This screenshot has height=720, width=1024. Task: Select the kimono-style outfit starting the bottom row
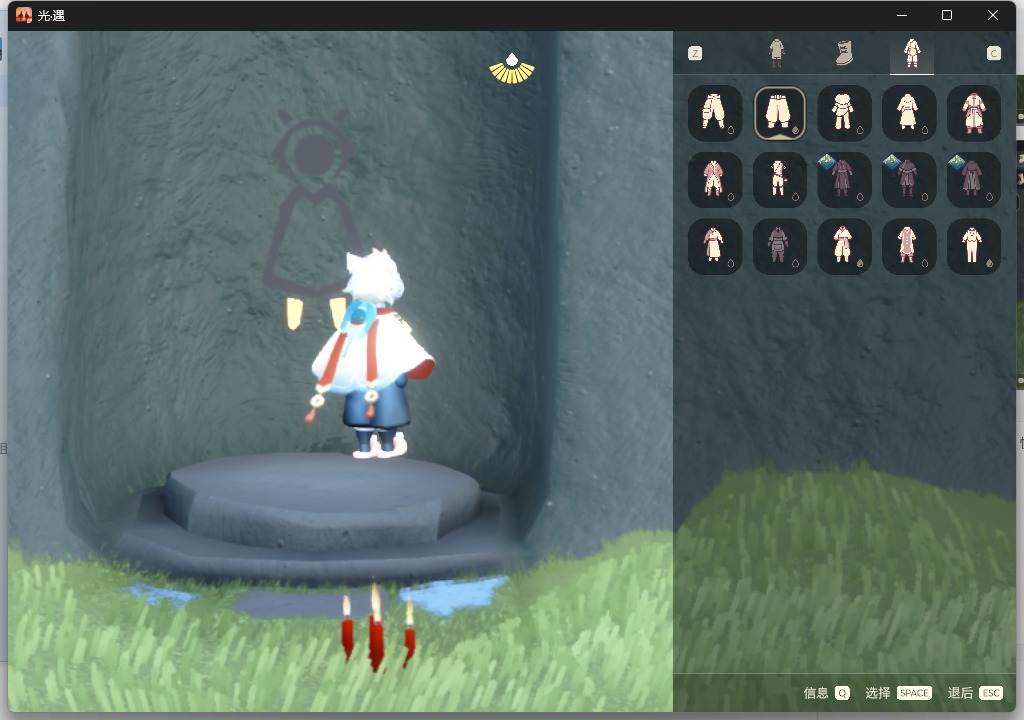coord(714,246)
